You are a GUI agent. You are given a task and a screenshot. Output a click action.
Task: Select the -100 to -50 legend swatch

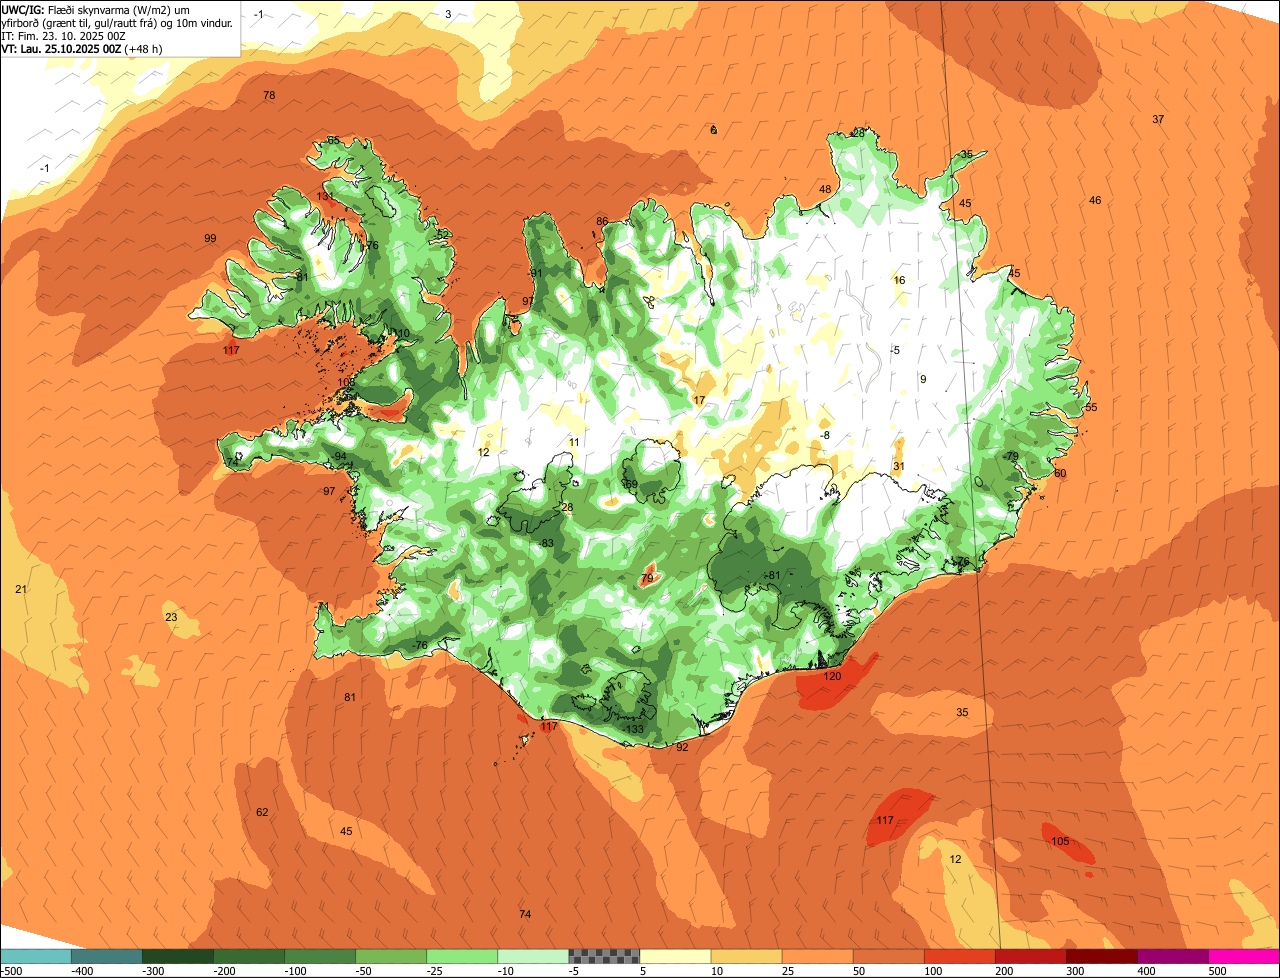(x=320, y=956)
